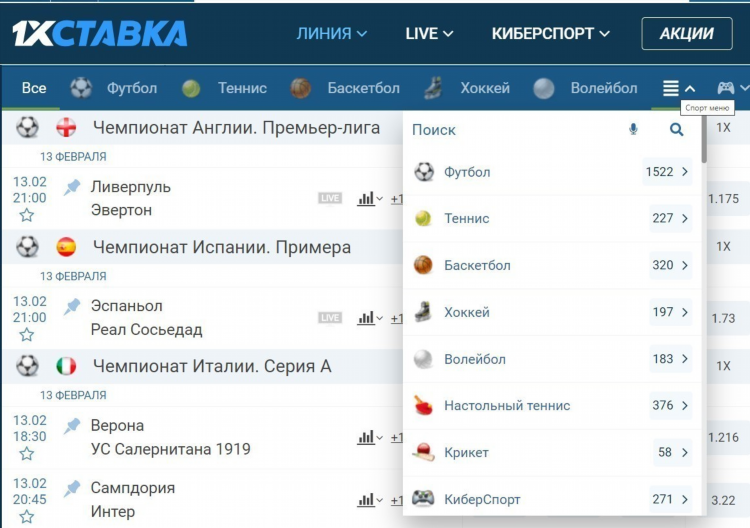Choose Хоккей in the sport menu list
Image resolution: width=750 pixels, height=528 pixels.
pos(552,312)
